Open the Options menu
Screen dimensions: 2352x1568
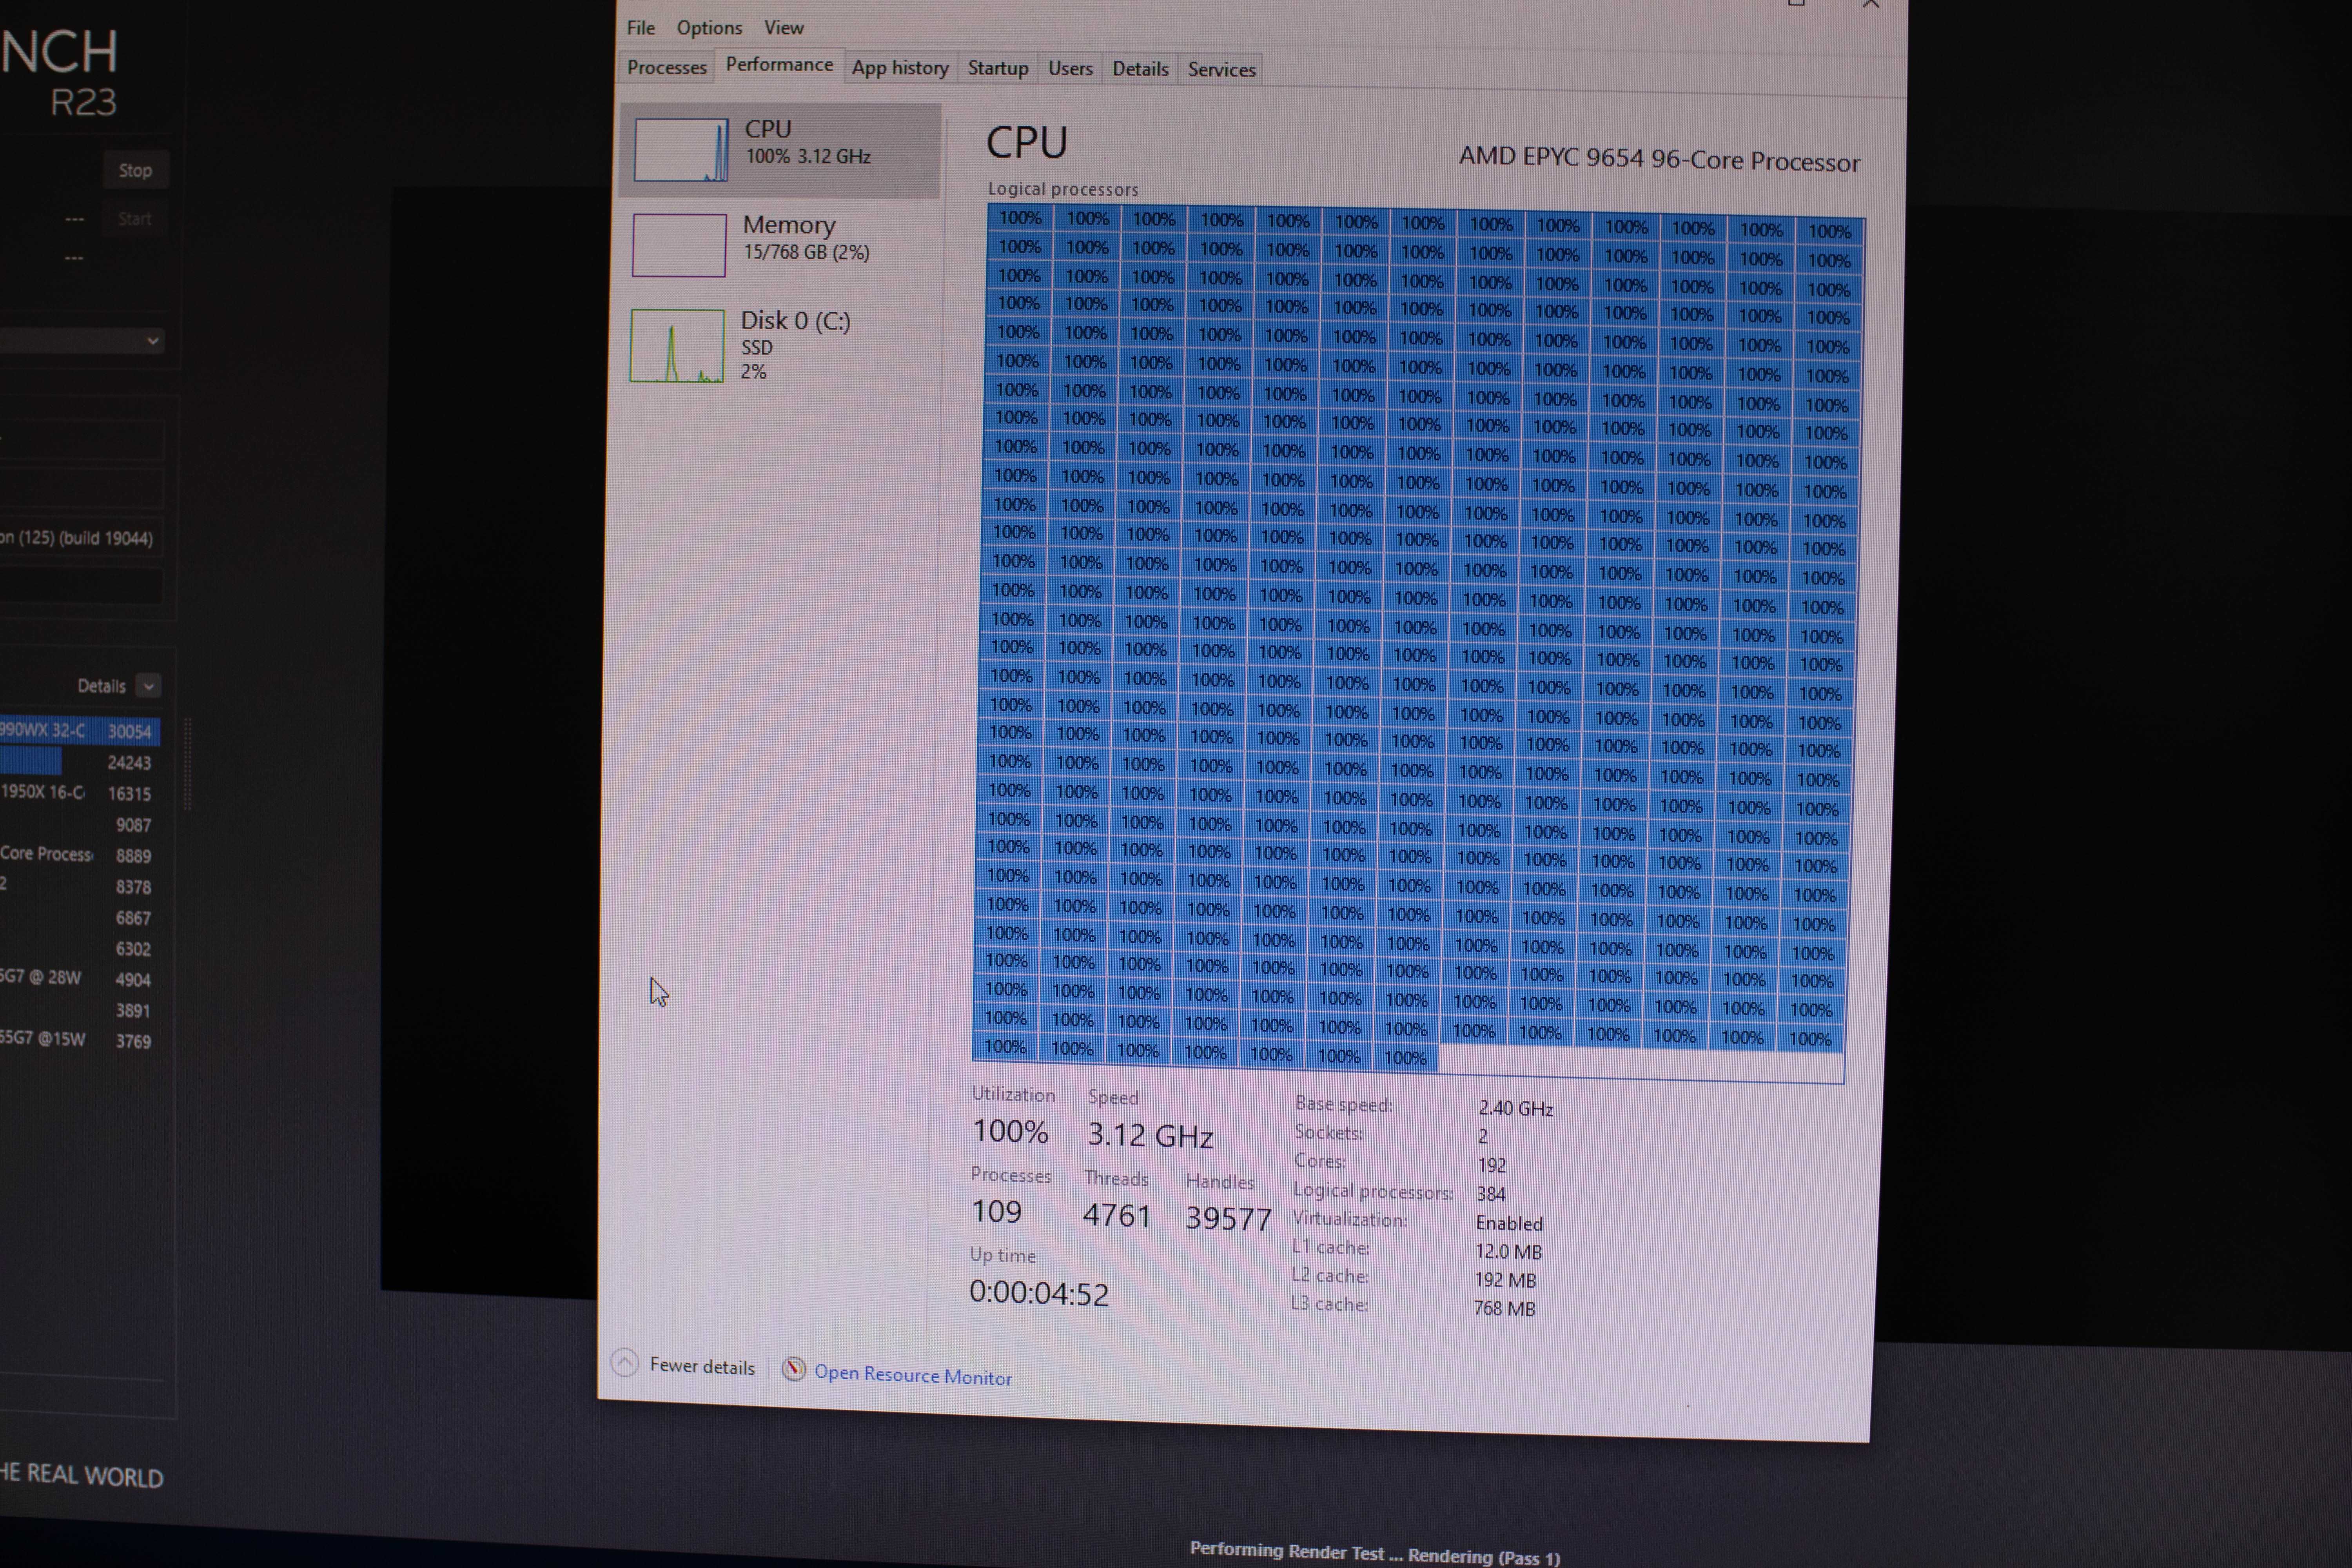tap(709, 28)
